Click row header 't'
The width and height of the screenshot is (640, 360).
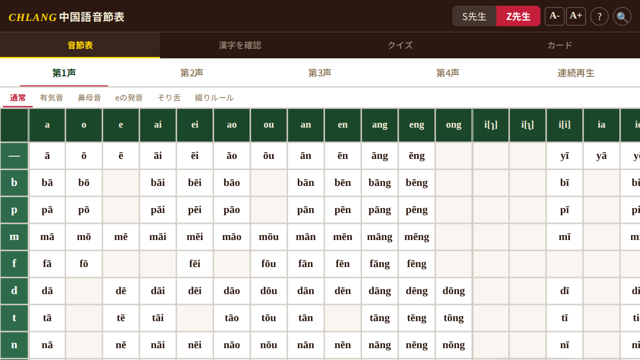14,318
